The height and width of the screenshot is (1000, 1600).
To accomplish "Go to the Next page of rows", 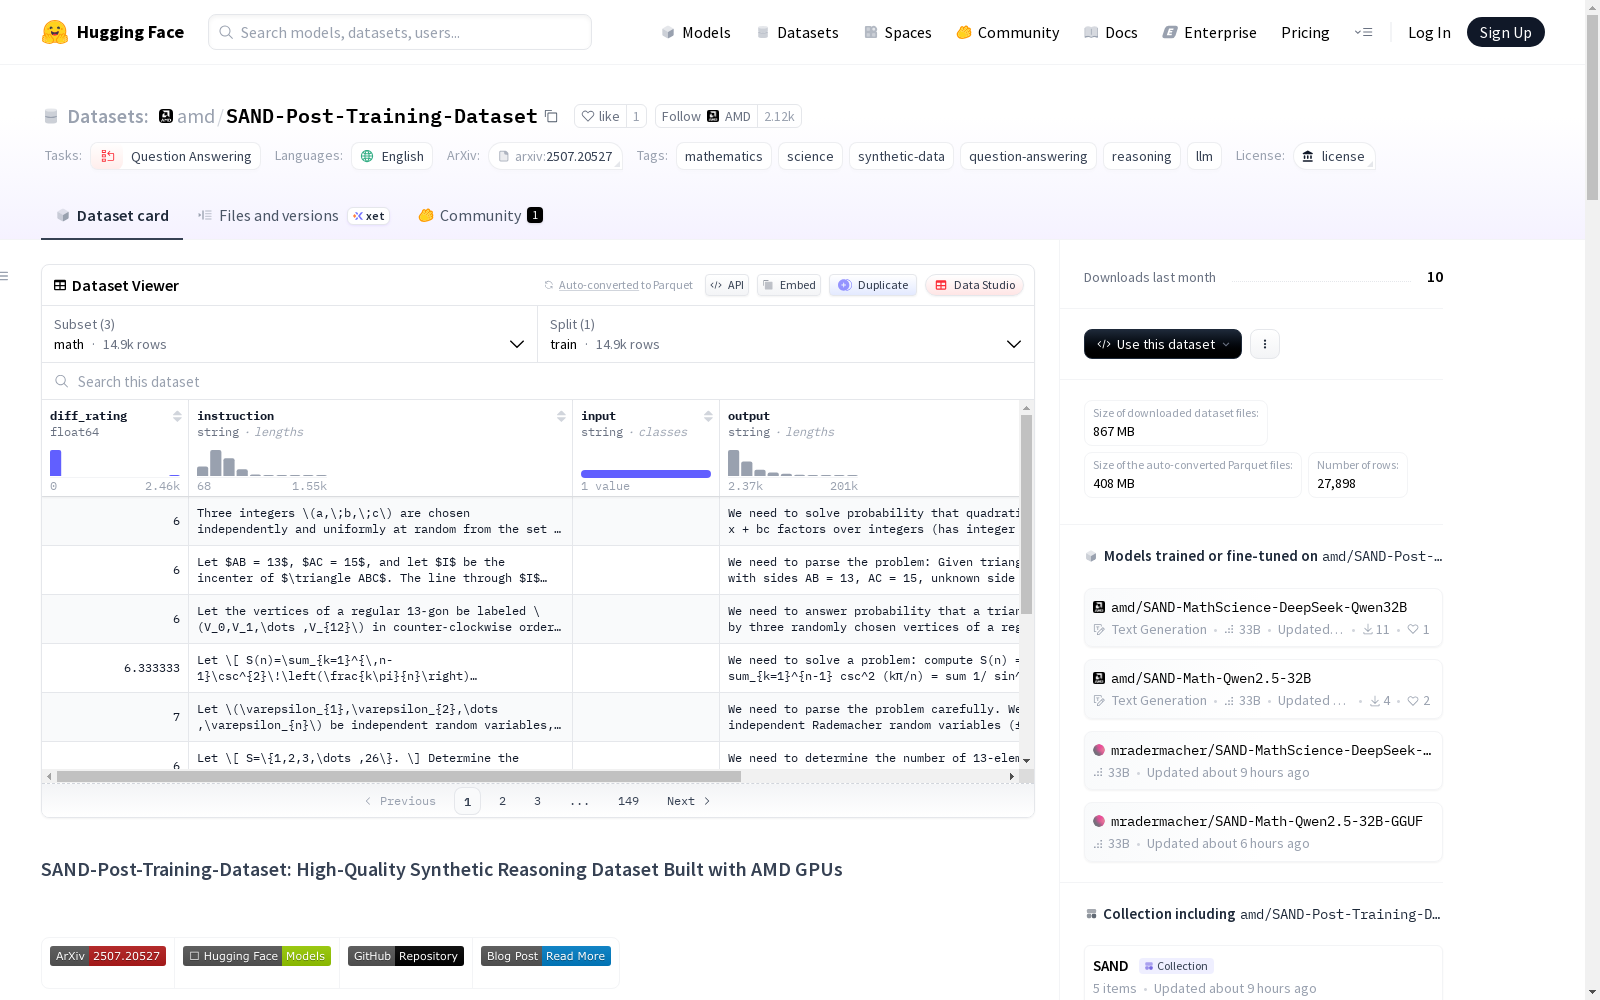I will tap(689, 801).
